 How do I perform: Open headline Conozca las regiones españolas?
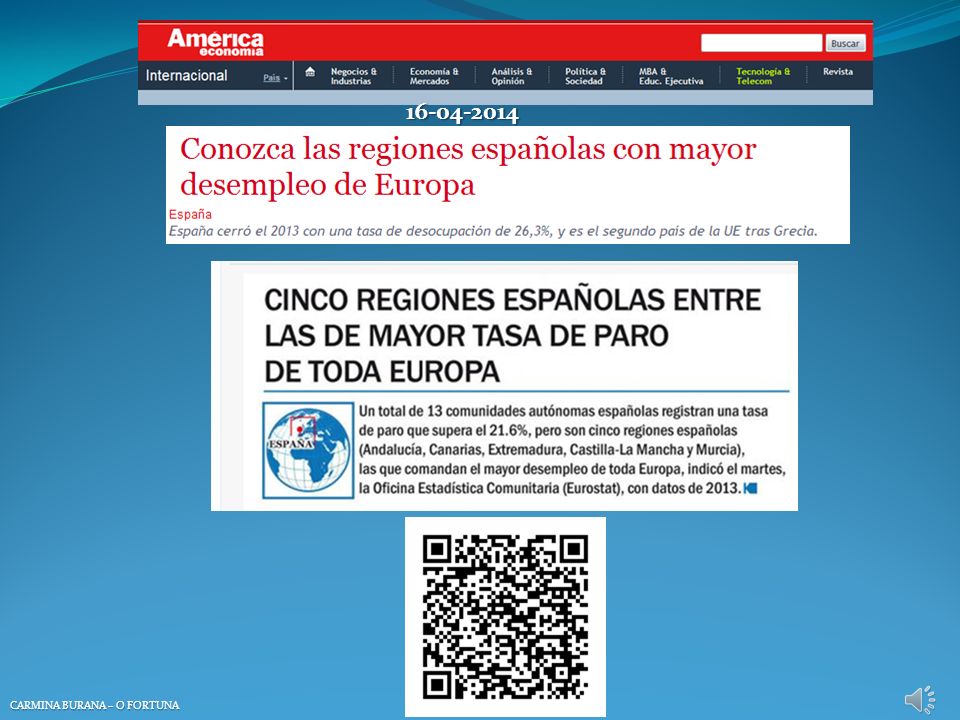[468, 167]
